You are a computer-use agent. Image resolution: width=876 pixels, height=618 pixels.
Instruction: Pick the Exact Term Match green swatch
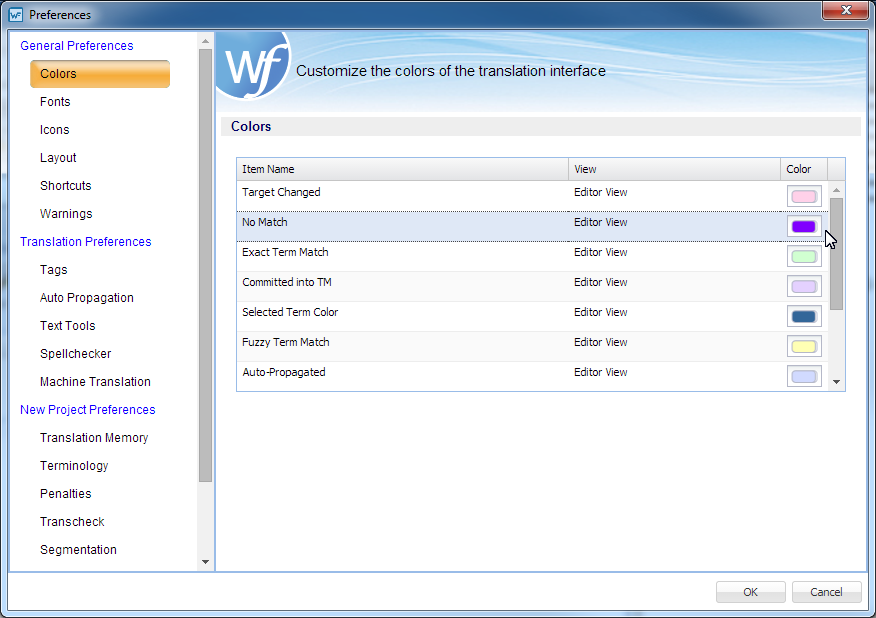[x=804, y=257]
